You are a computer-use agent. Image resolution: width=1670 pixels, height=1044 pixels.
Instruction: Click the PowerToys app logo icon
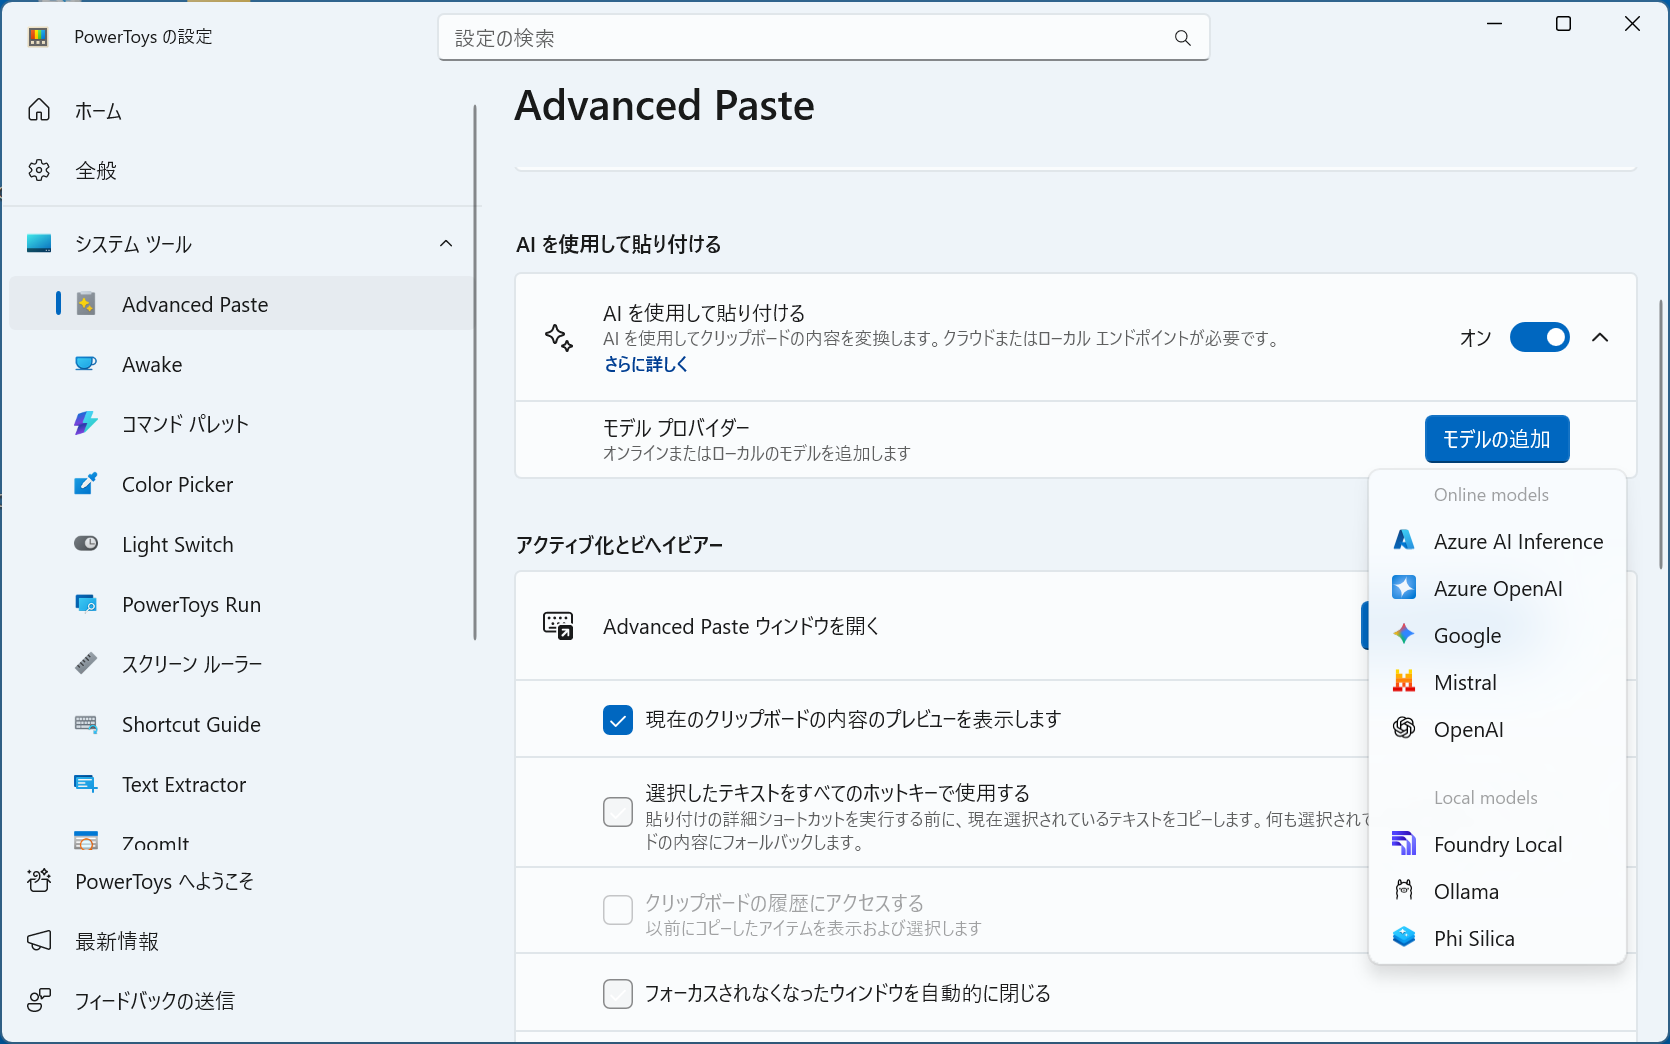point(38,37)
